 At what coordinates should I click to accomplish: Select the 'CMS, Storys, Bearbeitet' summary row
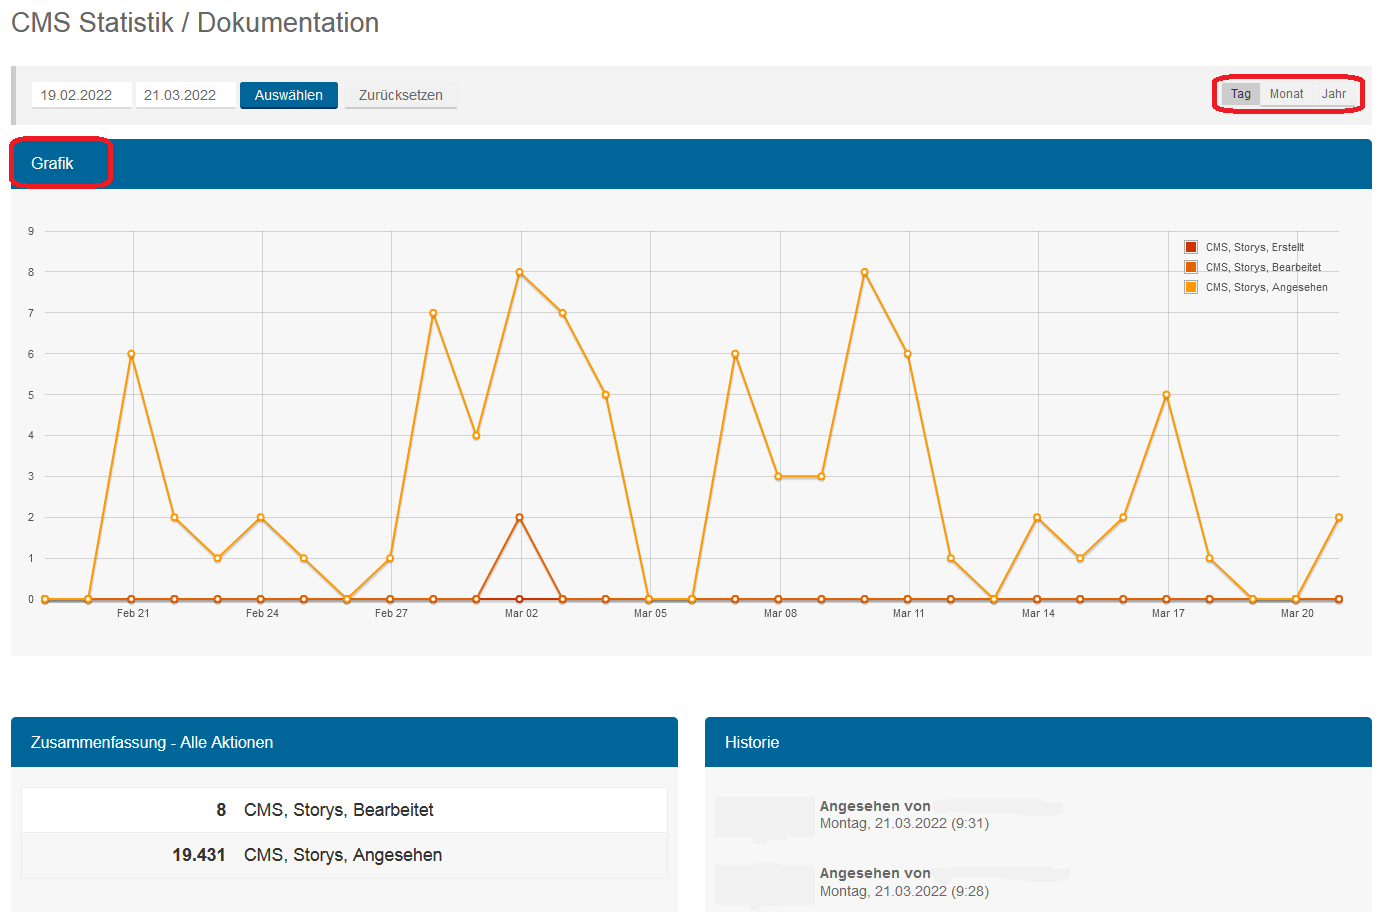pyautogui.click(x=344, y=810)
